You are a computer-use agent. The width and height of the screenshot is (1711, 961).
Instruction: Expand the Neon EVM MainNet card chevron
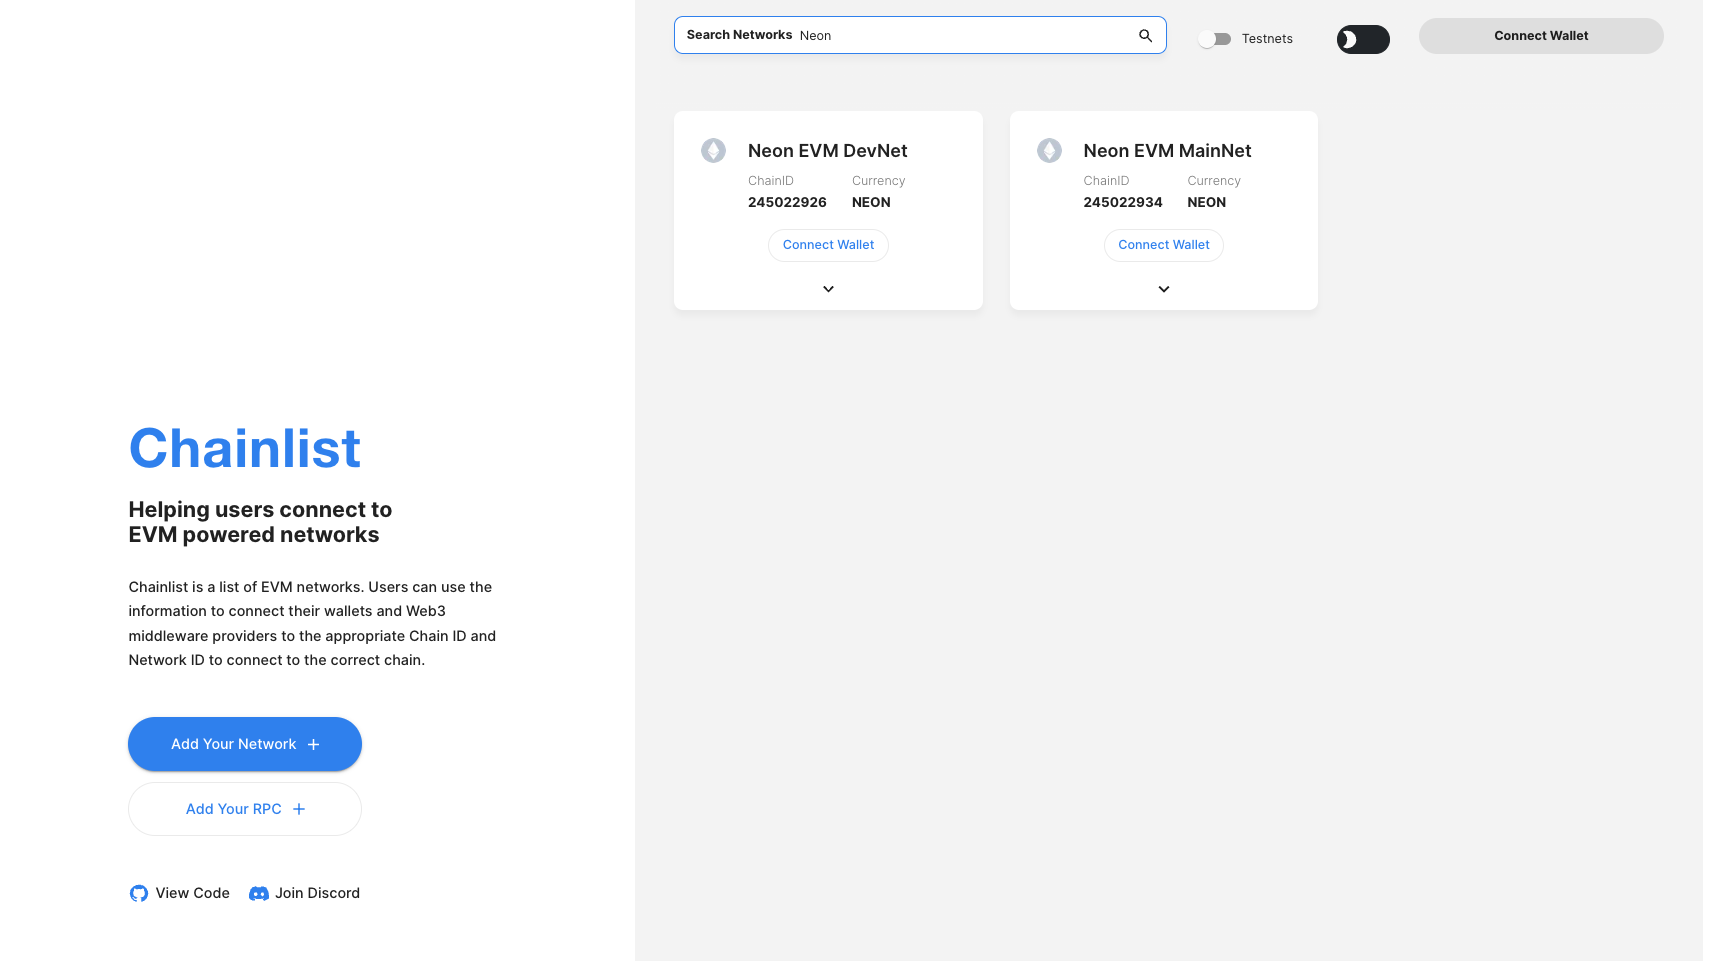[1164, 289]
